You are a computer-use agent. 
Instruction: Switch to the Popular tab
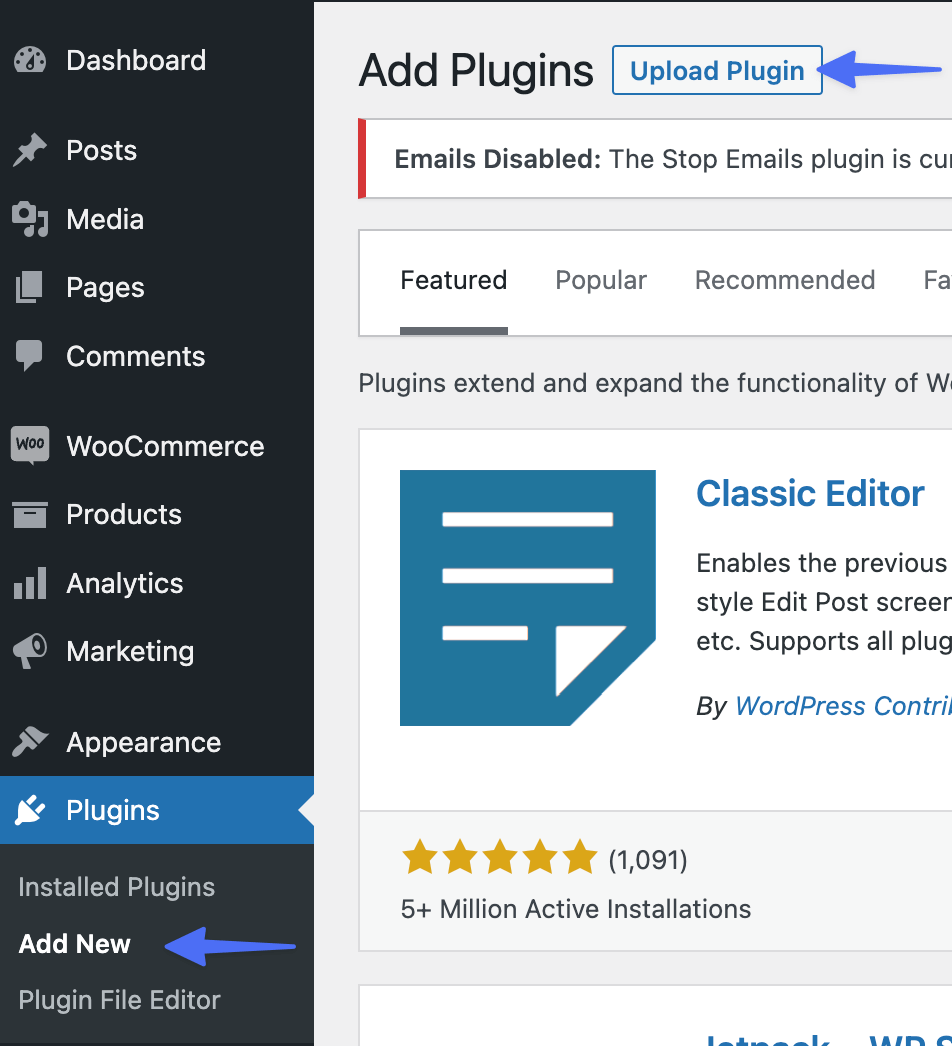(600, 280)
